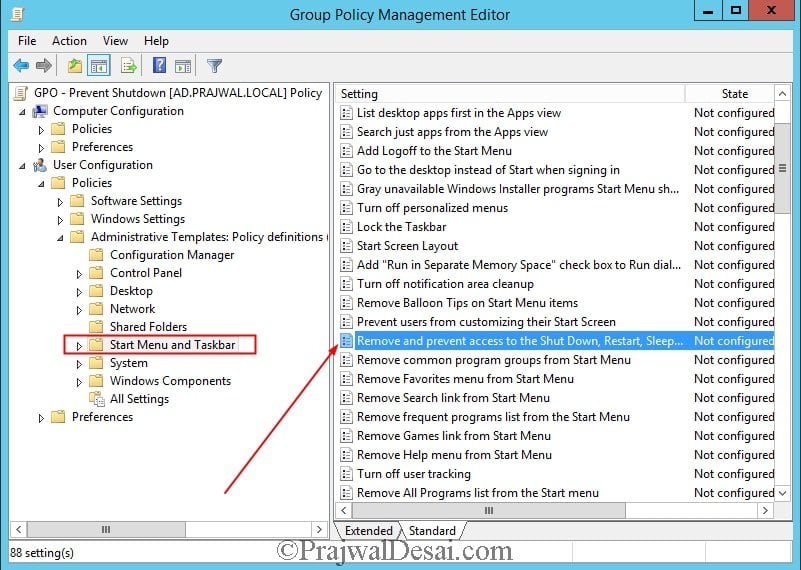Expand the Software Settings node
This screenshot has height=570, width=801.
pyautogui.click(x=60, y=202)
